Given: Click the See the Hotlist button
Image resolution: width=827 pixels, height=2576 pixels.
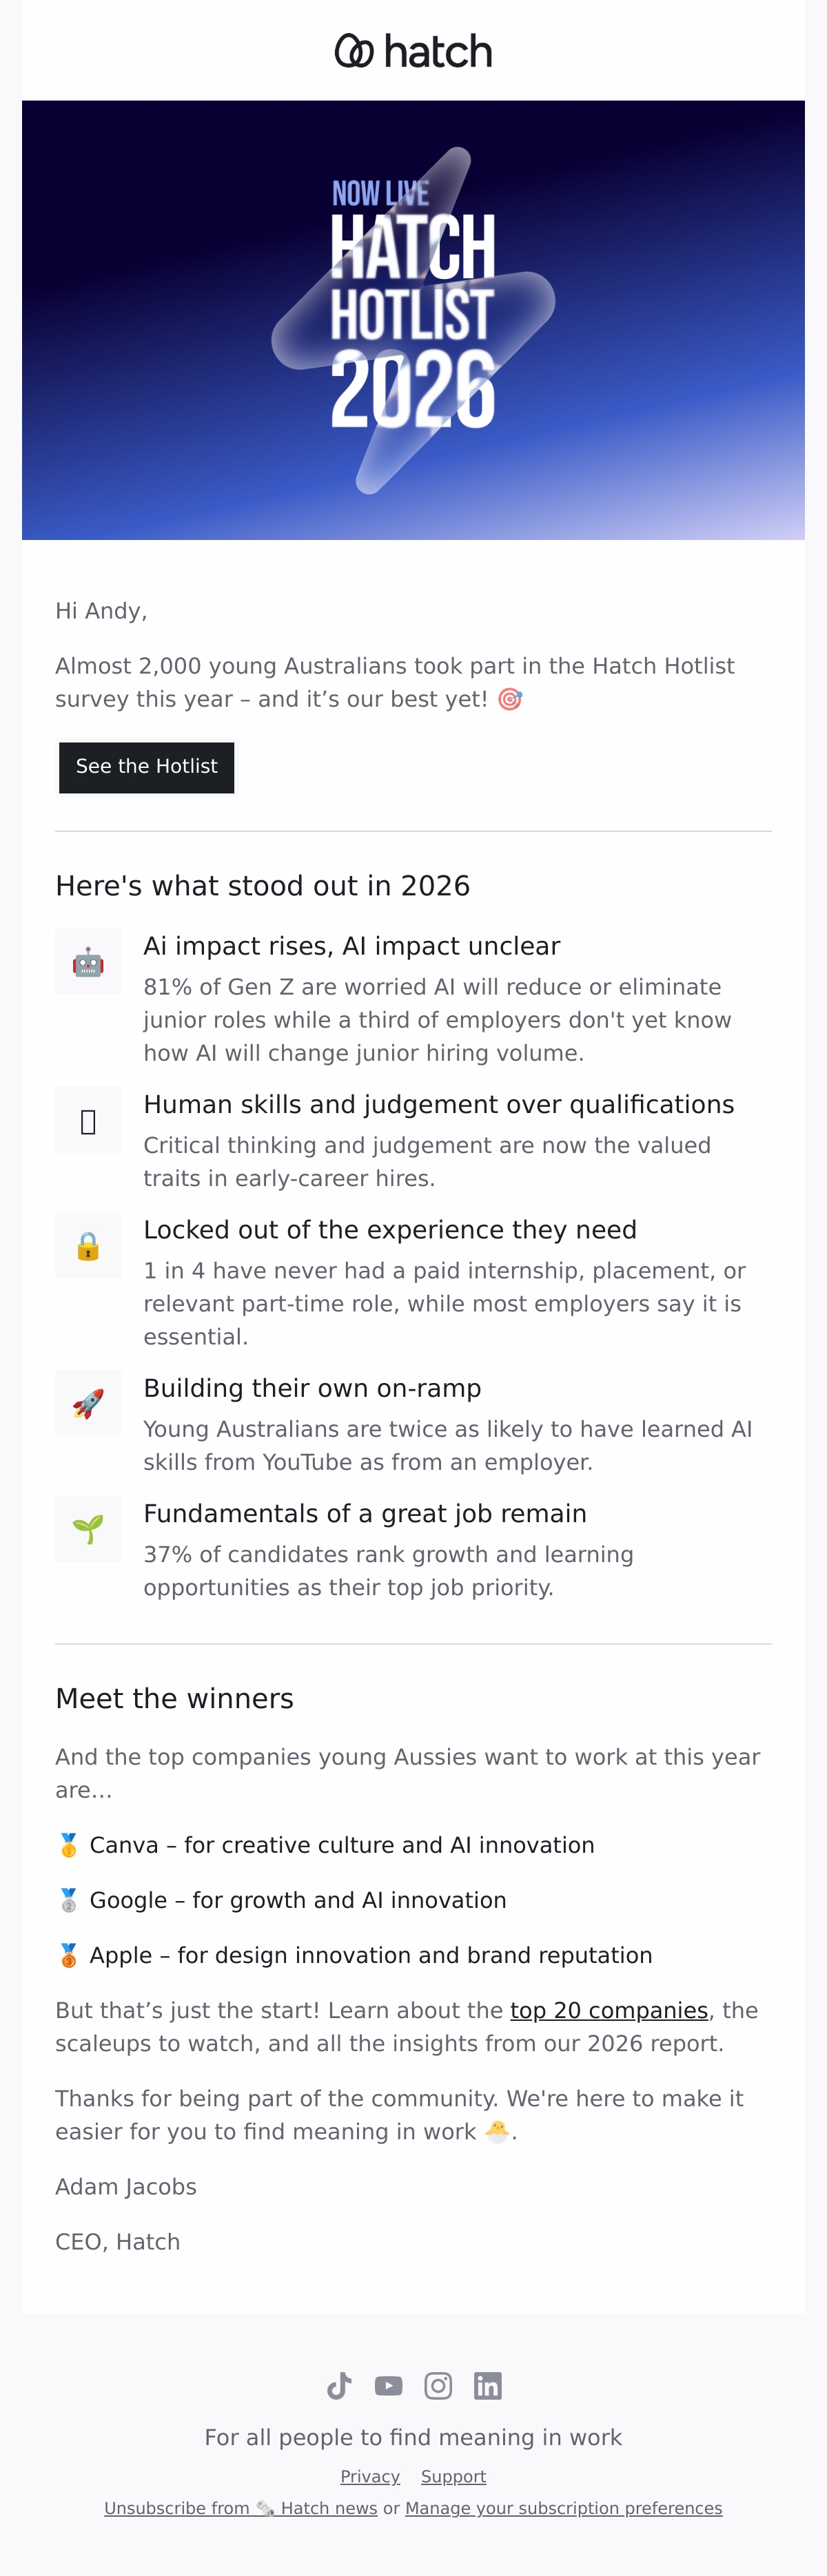Looking at the screenshot, I should (x=147, y=767).
